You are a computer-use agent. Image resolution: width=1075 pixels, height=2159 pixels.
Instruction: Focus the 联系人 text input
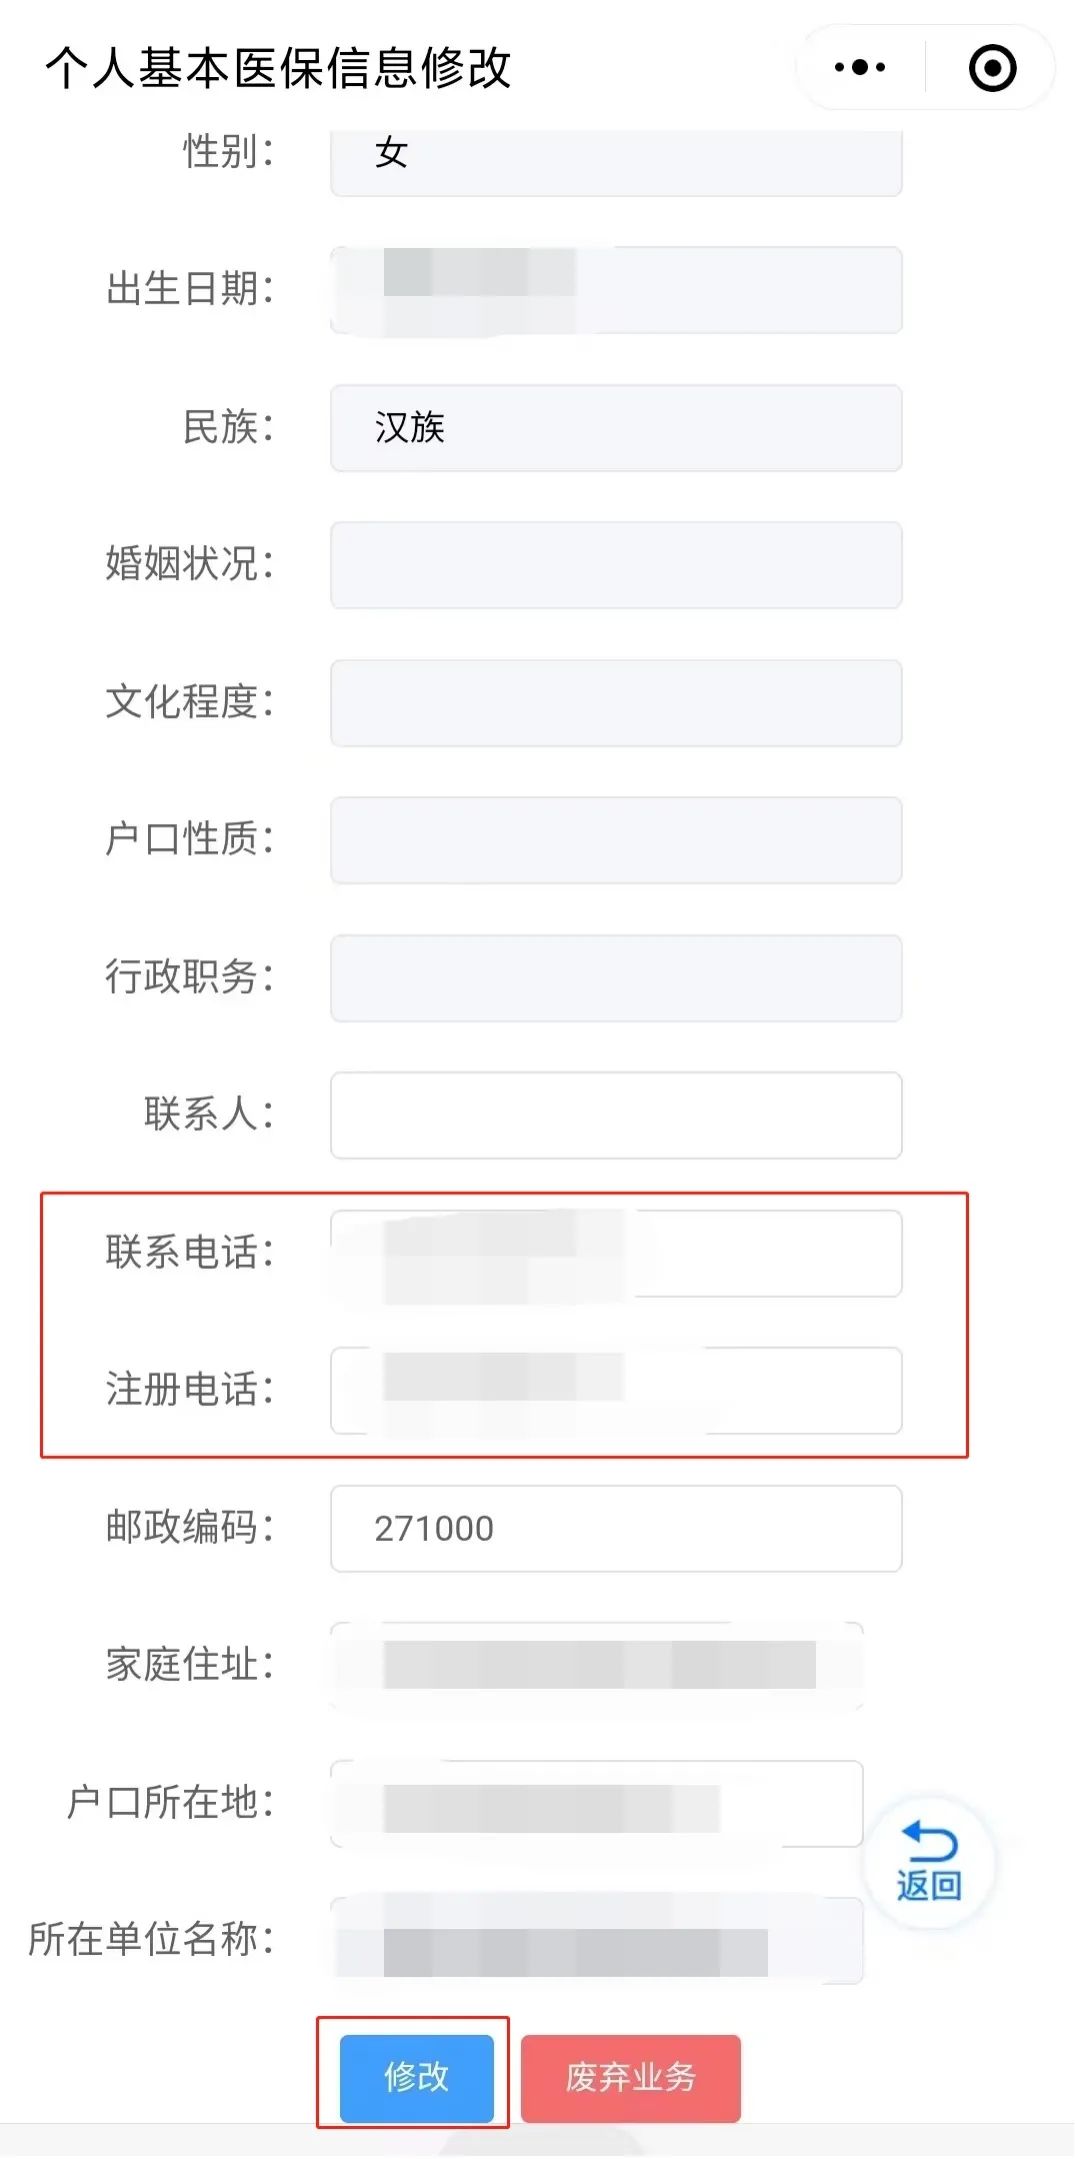616,1115
